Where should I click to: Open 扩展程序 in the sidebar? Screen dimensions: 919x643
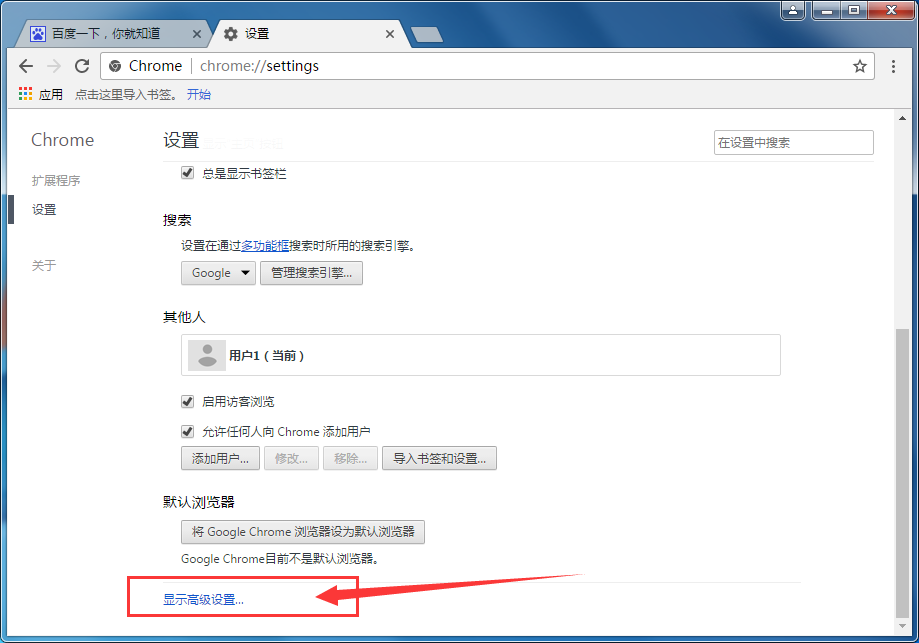(x=56, y=181)
